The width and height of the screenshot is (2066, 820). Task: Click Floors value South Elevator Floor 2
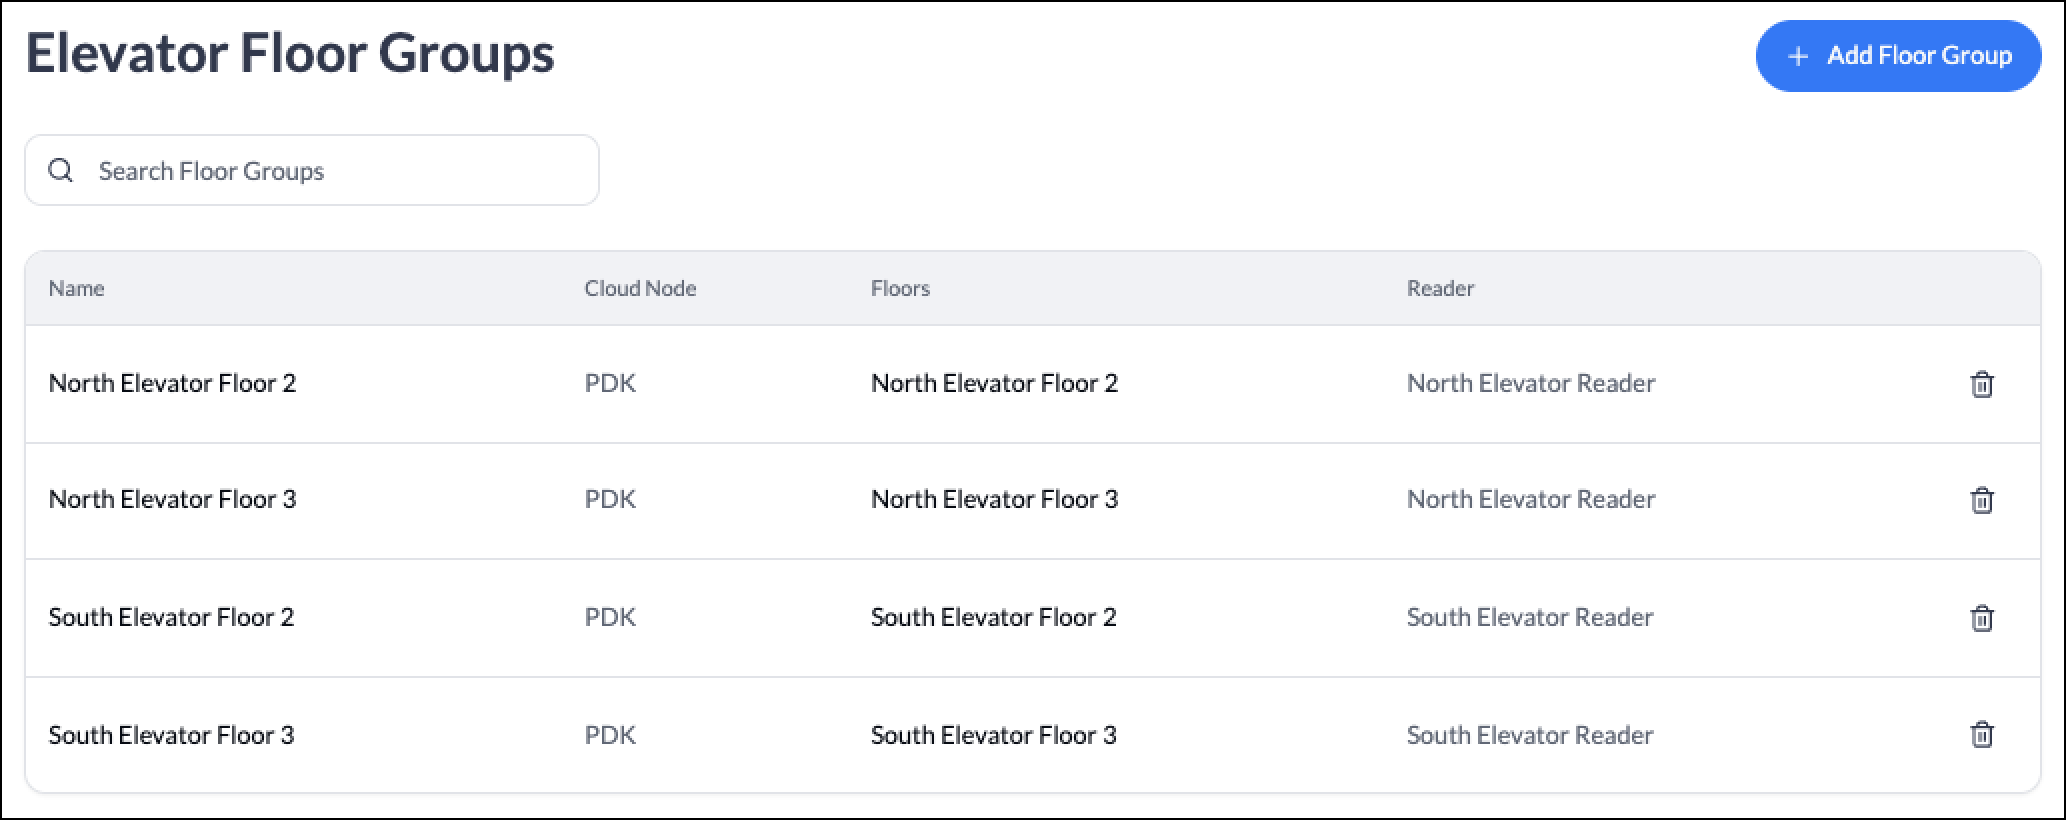(993, 617)
